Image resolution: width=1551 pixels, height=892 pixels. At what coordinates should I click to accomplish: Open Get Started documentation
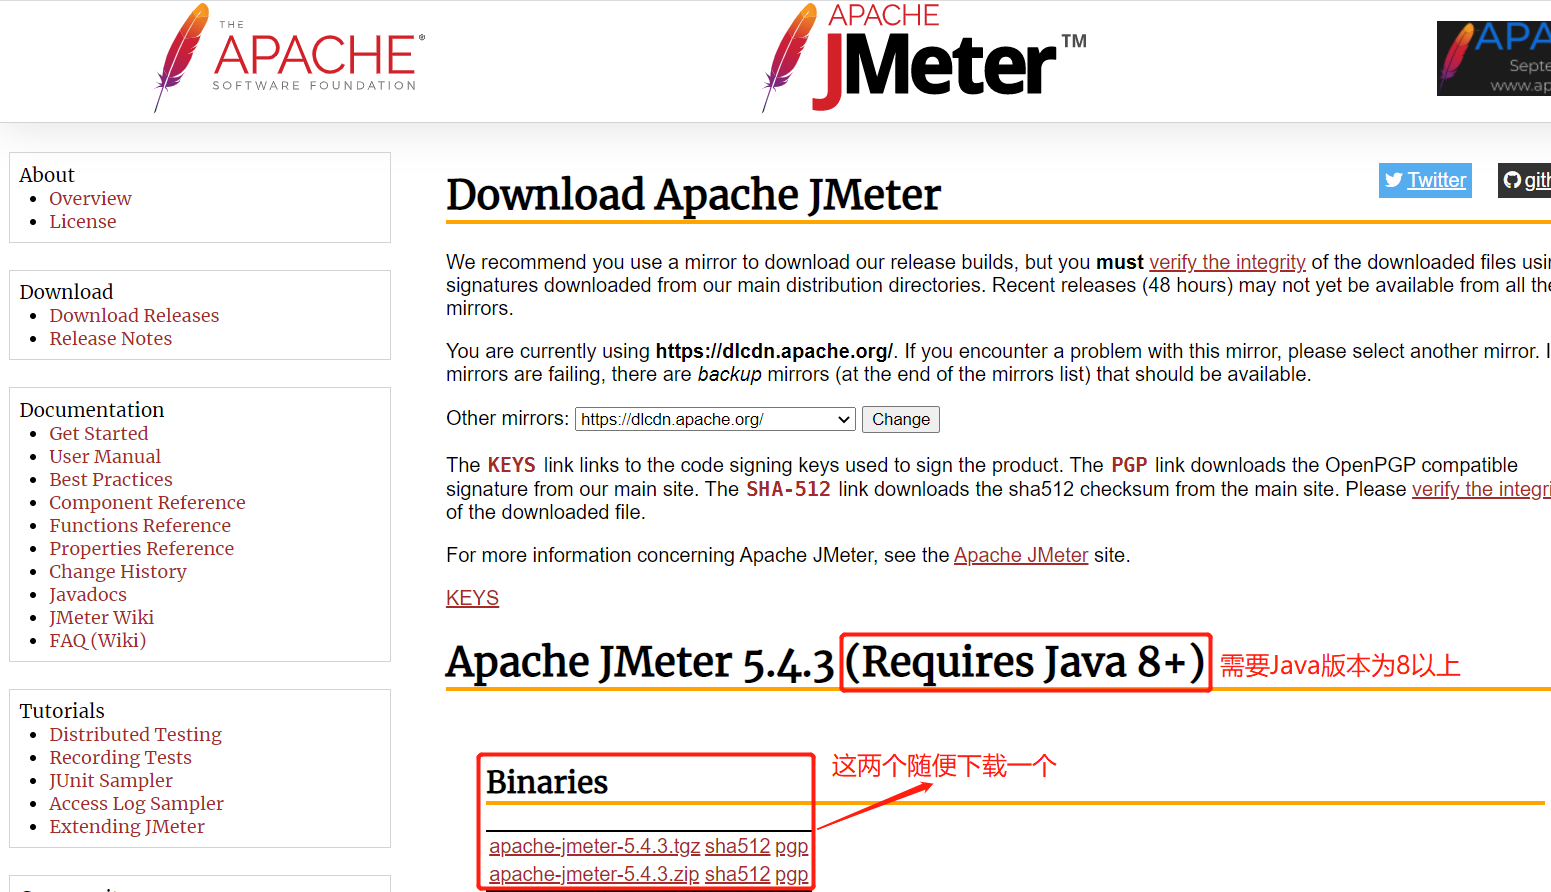click(99, 433)
